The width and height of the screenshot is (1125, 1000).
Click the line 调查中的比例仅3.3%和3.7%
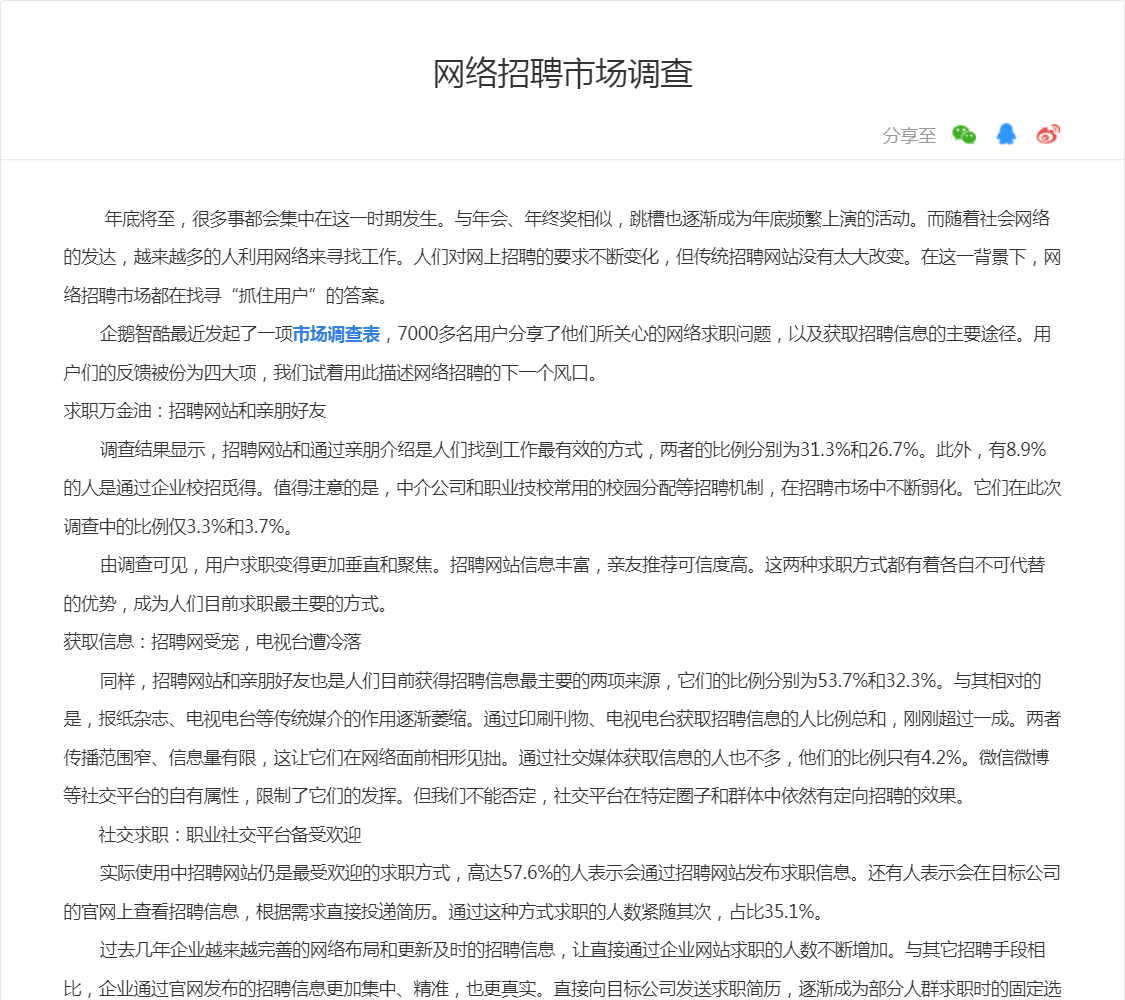tap(179, 527)
